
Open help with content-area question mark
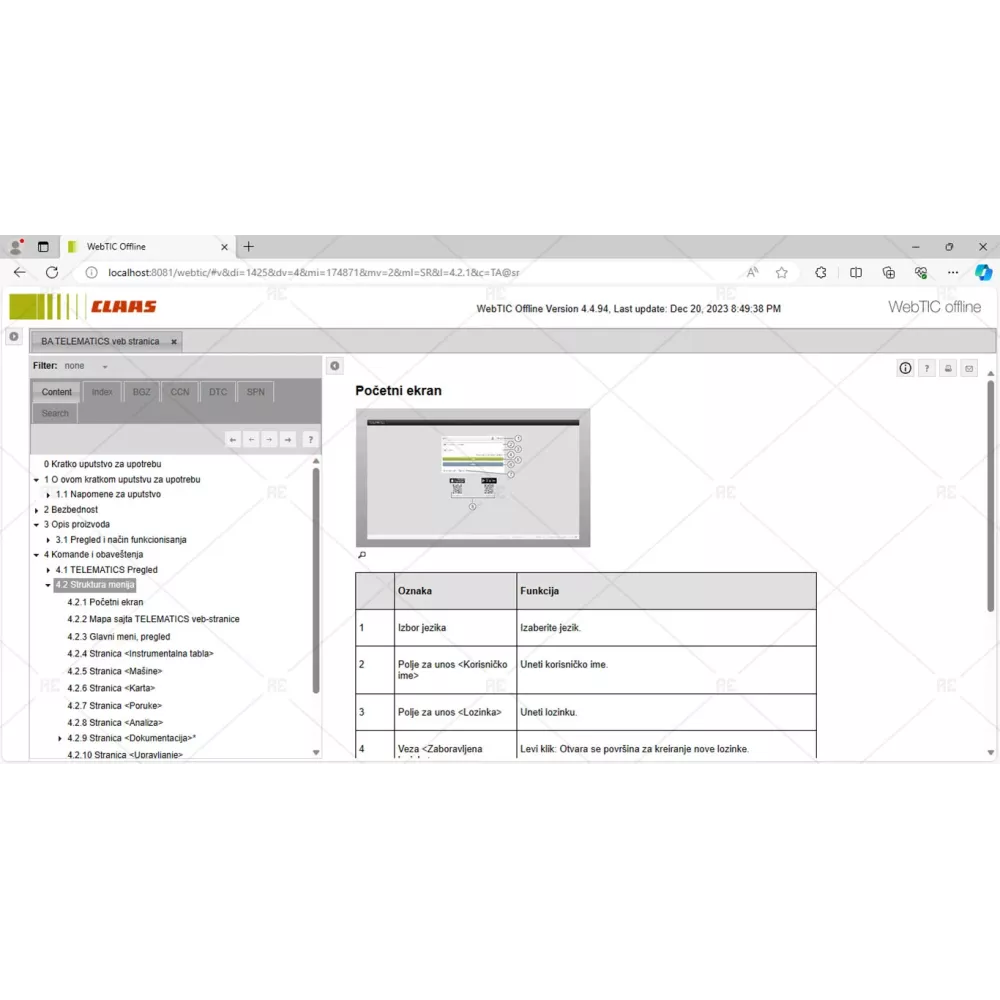pos(927,368)
